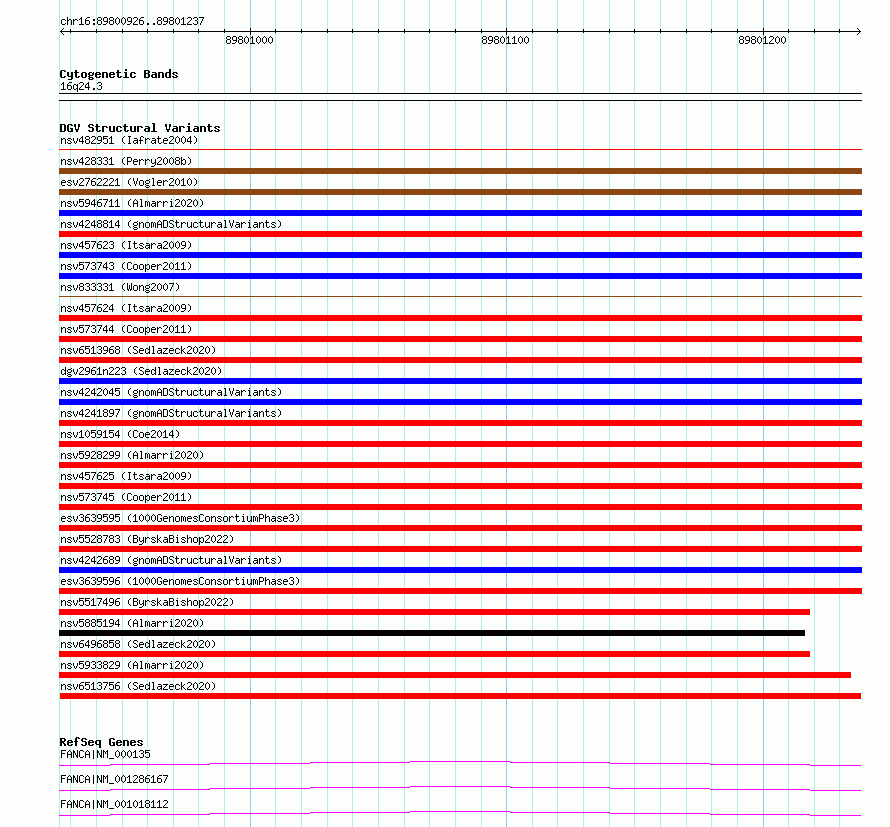Click the blue bar under dgv2961n223
This screenshot has height=827, width=890.
[x=460, y=381]
